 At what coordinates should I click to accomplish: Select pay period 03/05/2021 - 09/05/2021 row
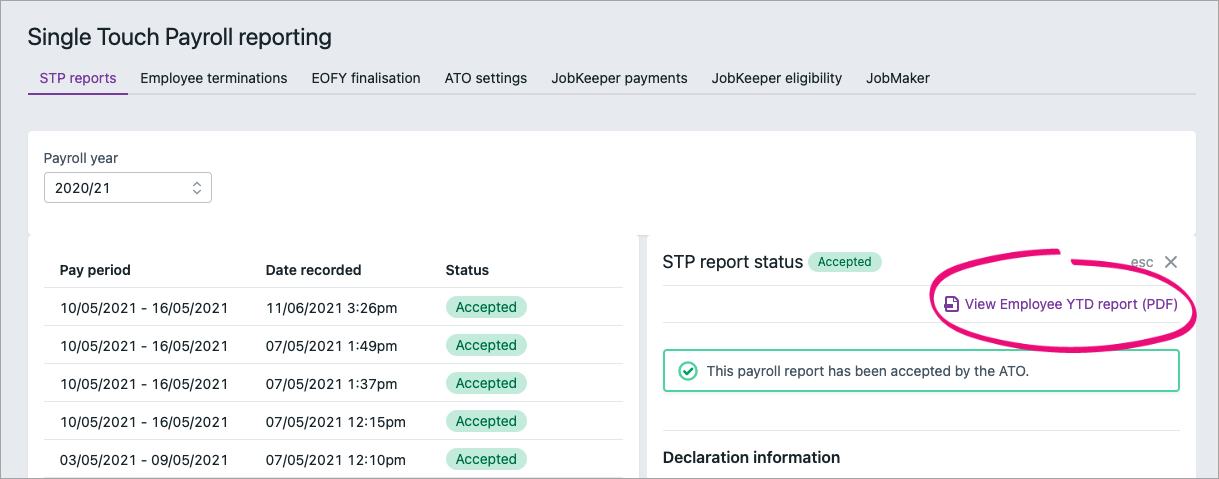pos(144,460)
